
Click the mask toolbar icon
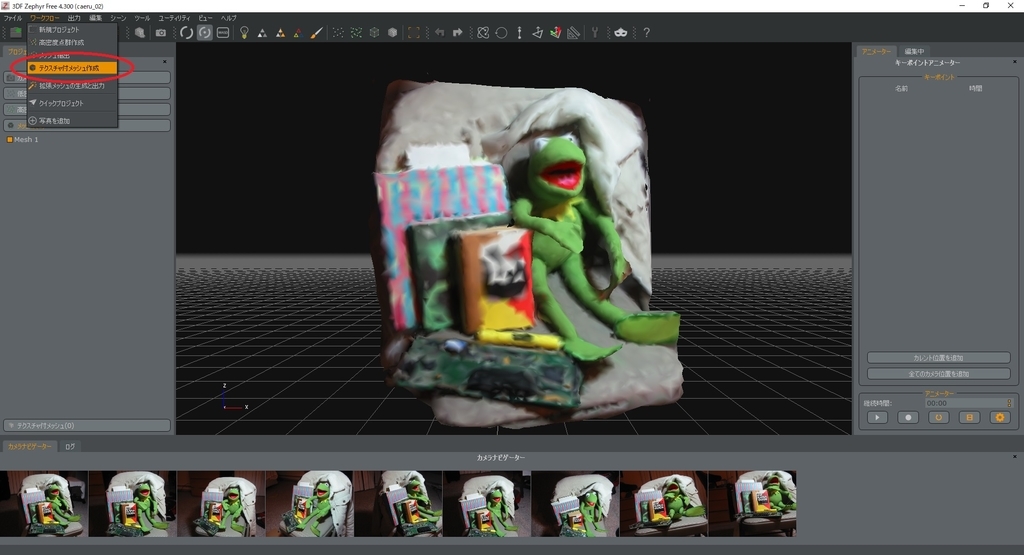point(620,33)
